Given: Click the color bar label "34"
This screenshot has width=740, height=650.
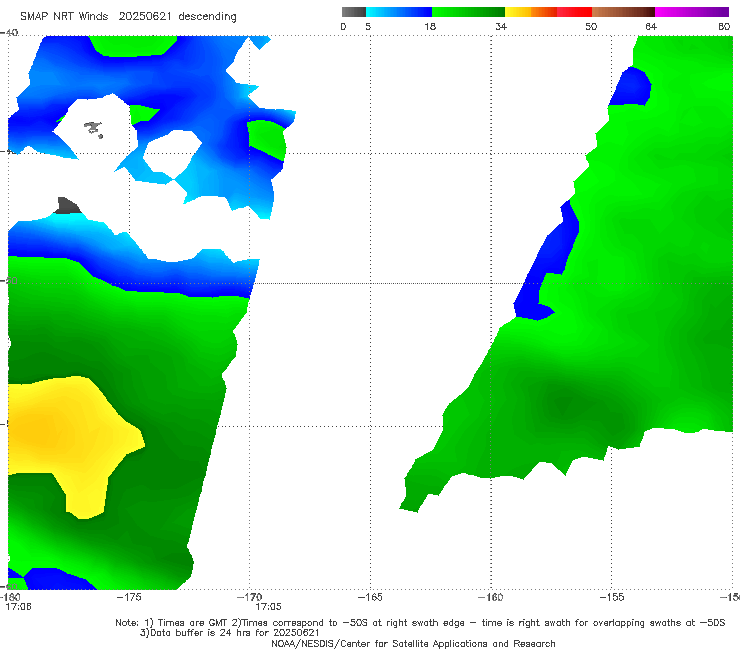Looking at the screenshot, I should (501, 26).
